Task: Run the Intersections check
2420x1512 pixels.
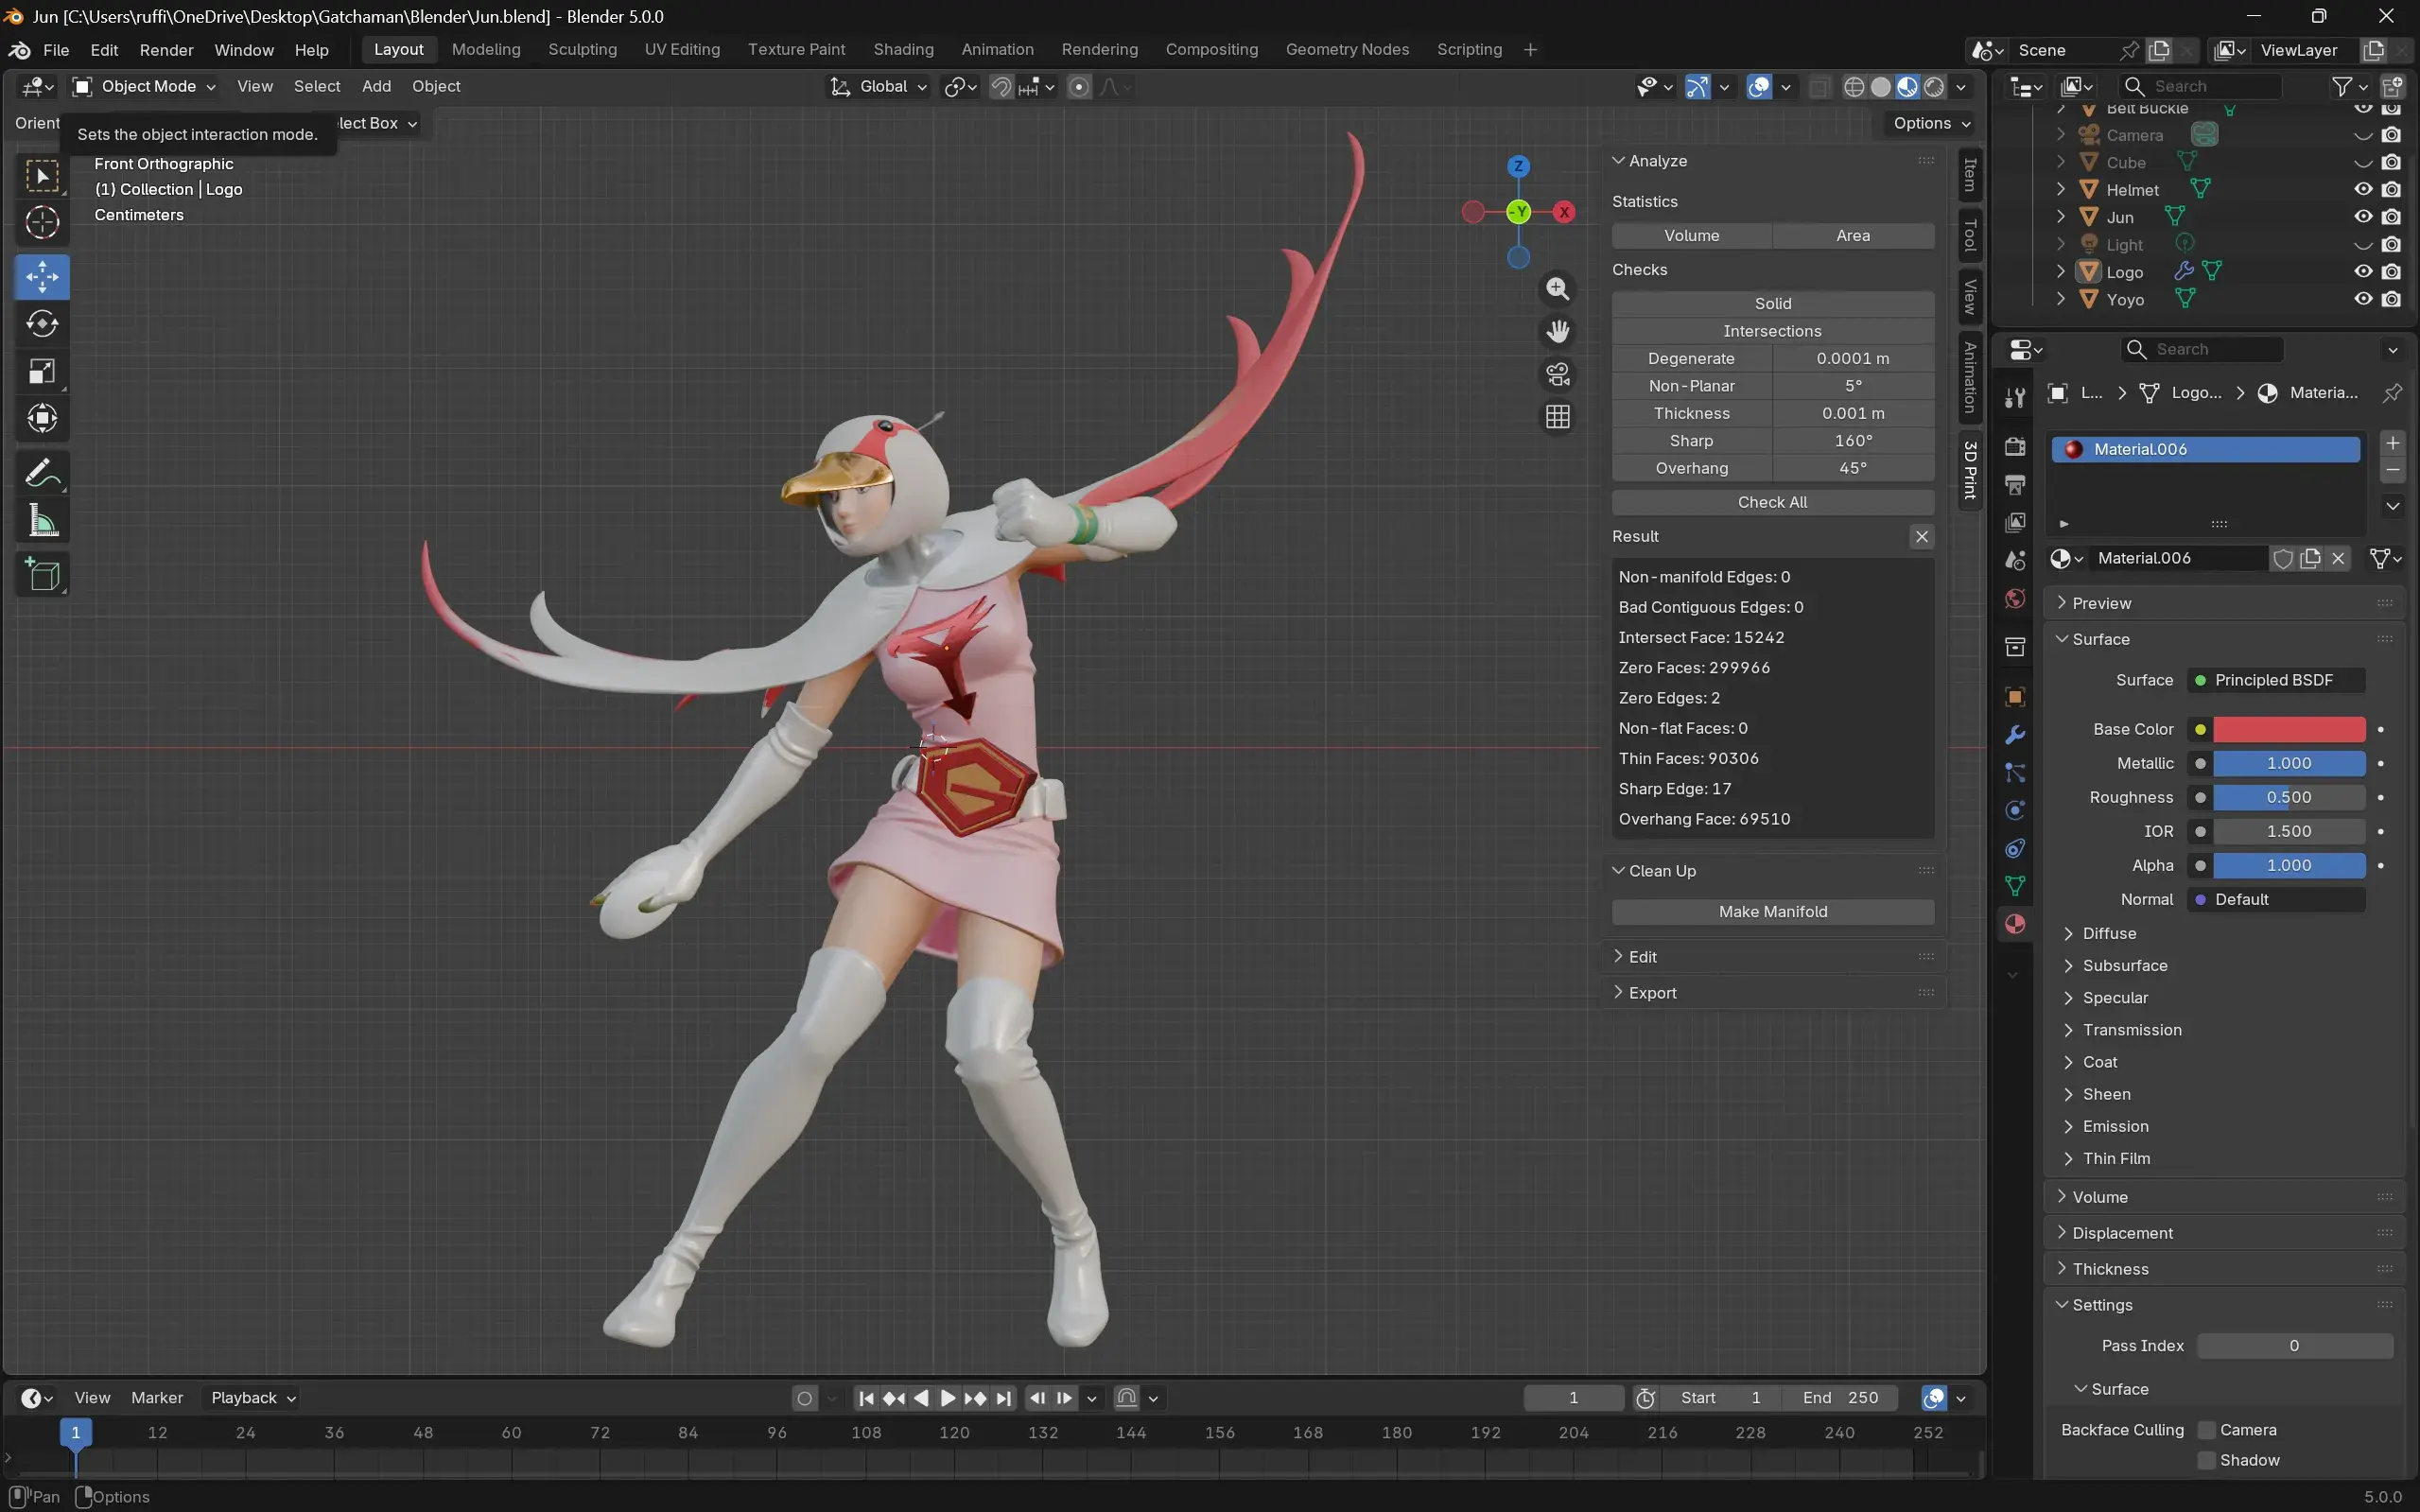Action: (1773, 331)
